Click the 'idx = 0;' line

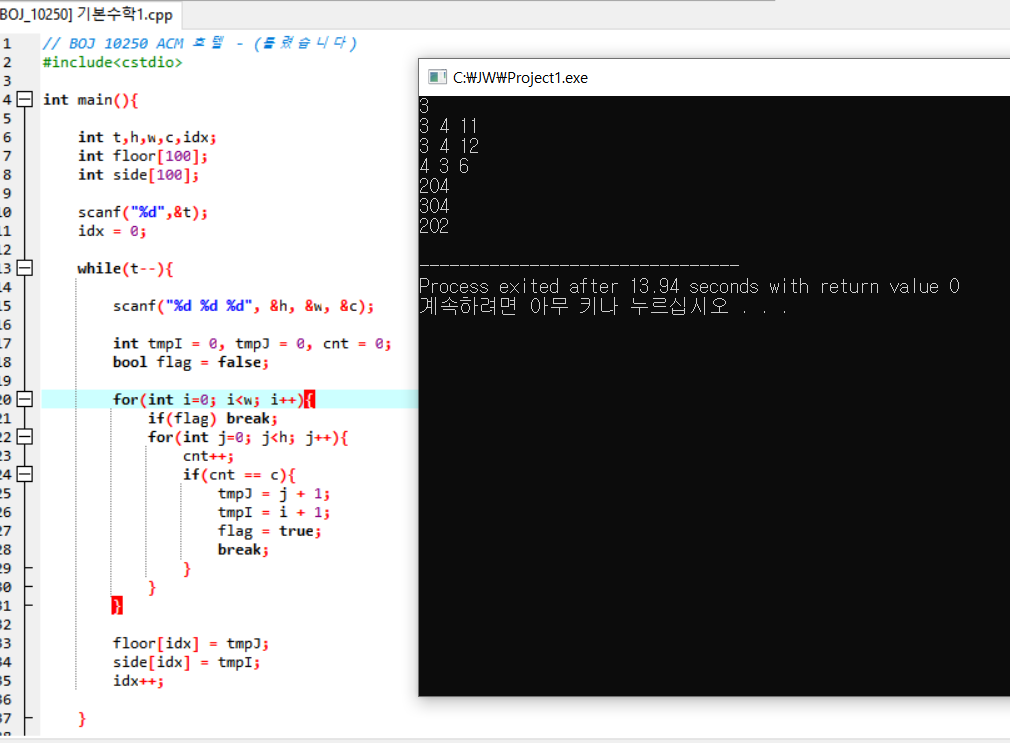pos(112,231)
